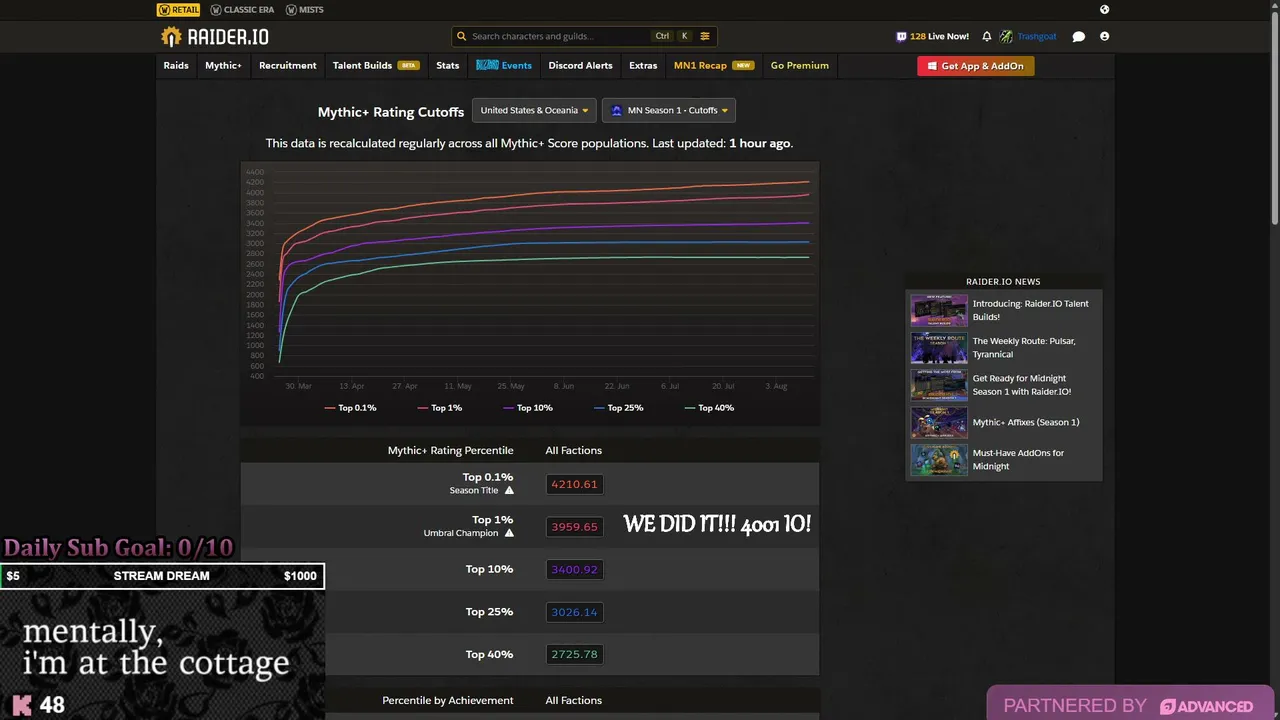Toggle the Top 40% chart series
This screenshot has height=720, width=1280.
pyautogui.click(x=709, y=408)
